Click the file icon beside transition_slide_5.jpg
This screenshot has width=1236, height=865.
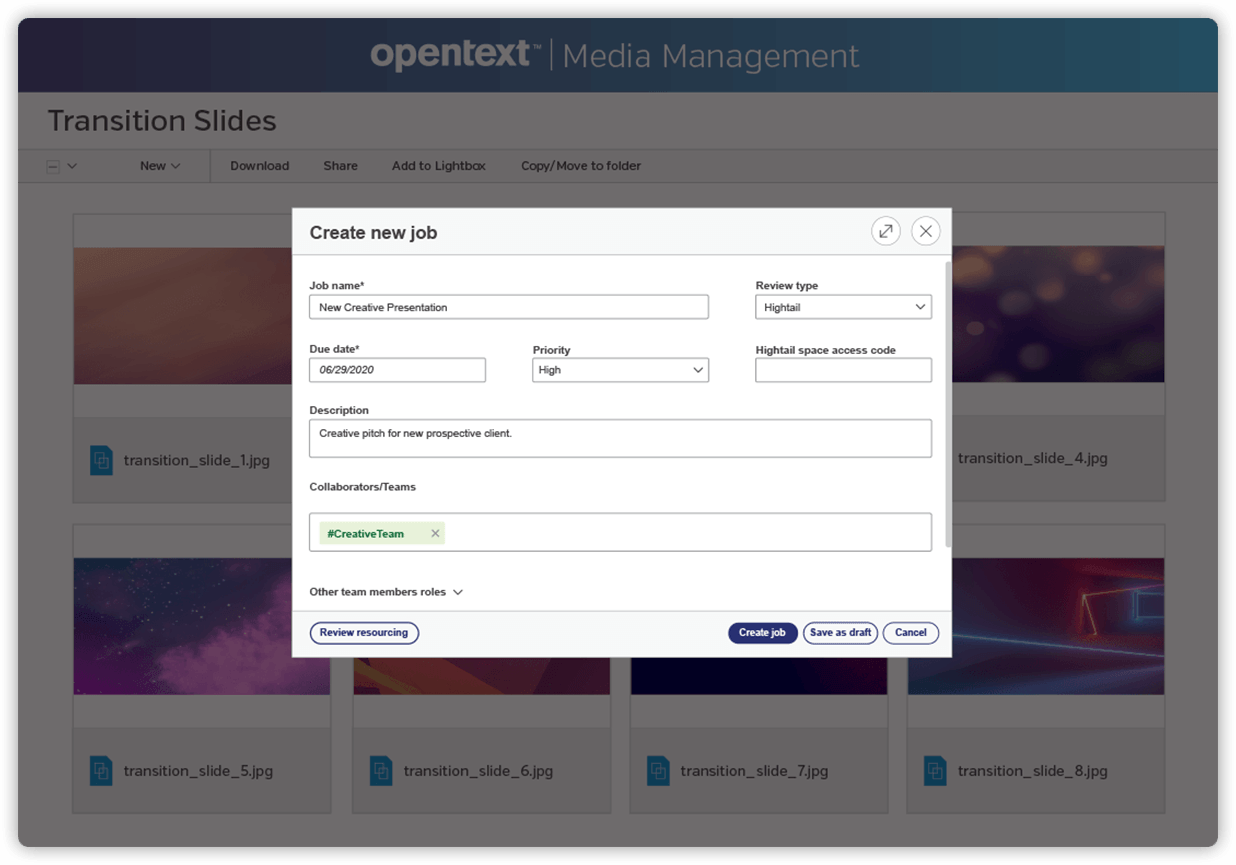tap(103, 770)
